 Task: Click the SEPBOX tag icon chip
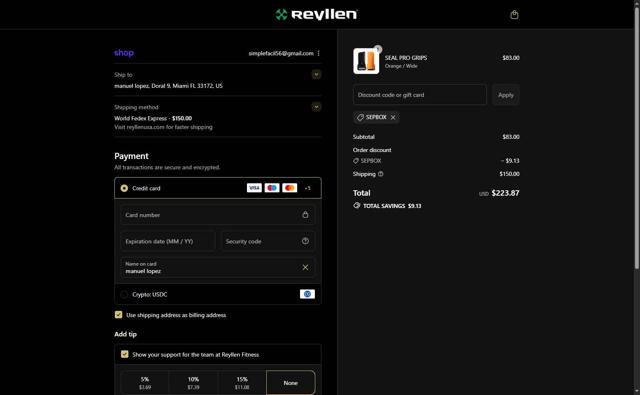(x=360, y=118)
